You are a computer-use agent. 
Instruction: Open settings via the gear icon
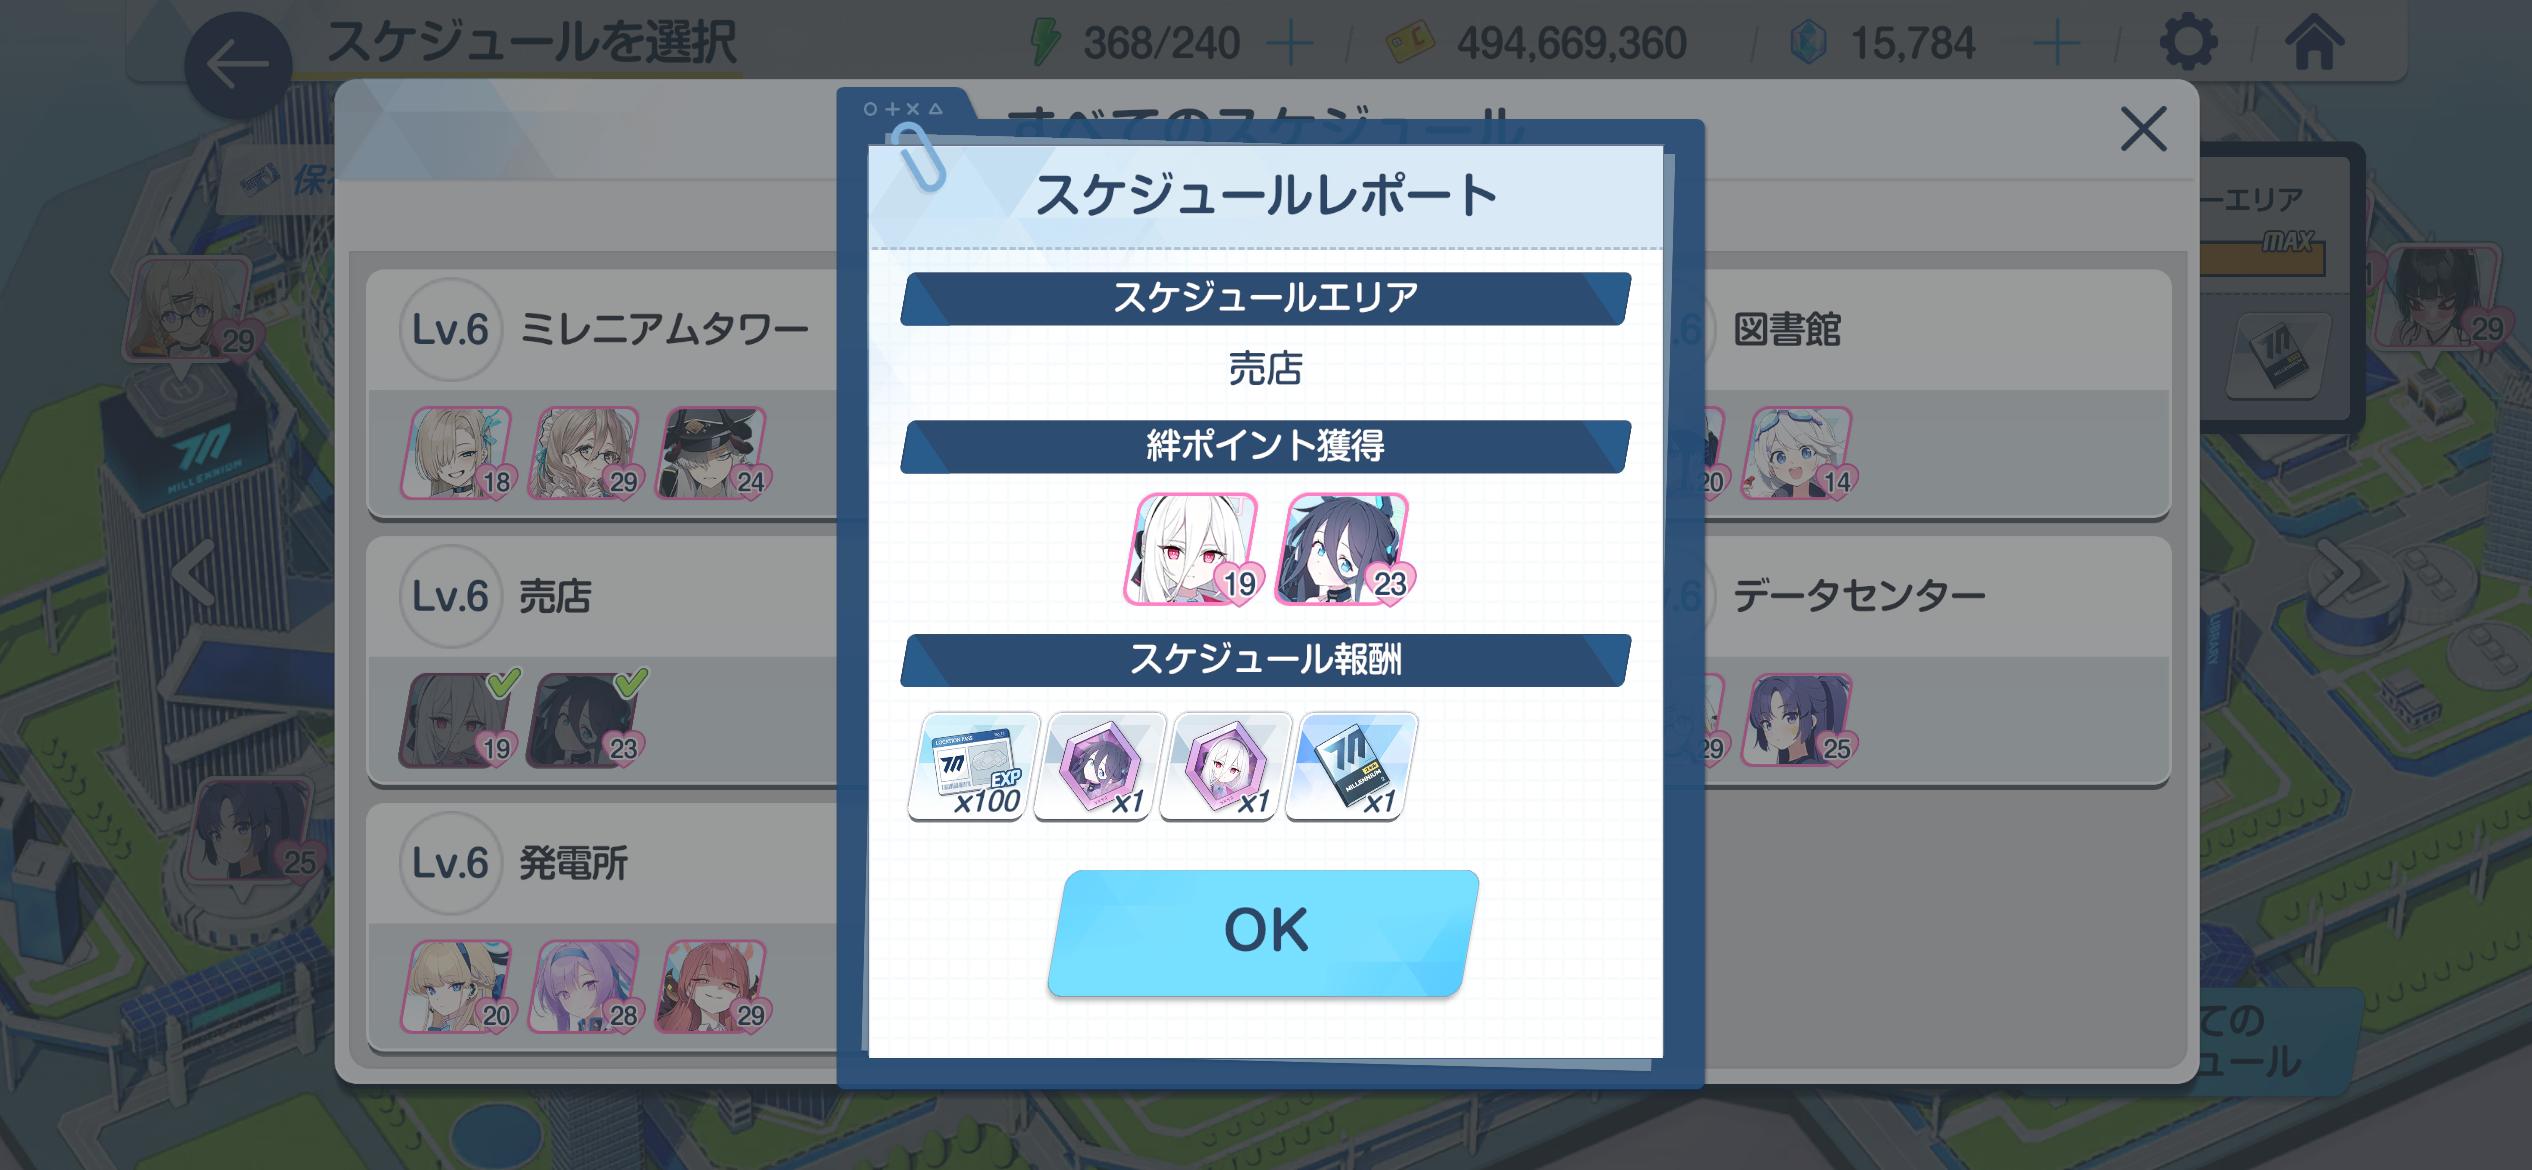click(2188, 43)
